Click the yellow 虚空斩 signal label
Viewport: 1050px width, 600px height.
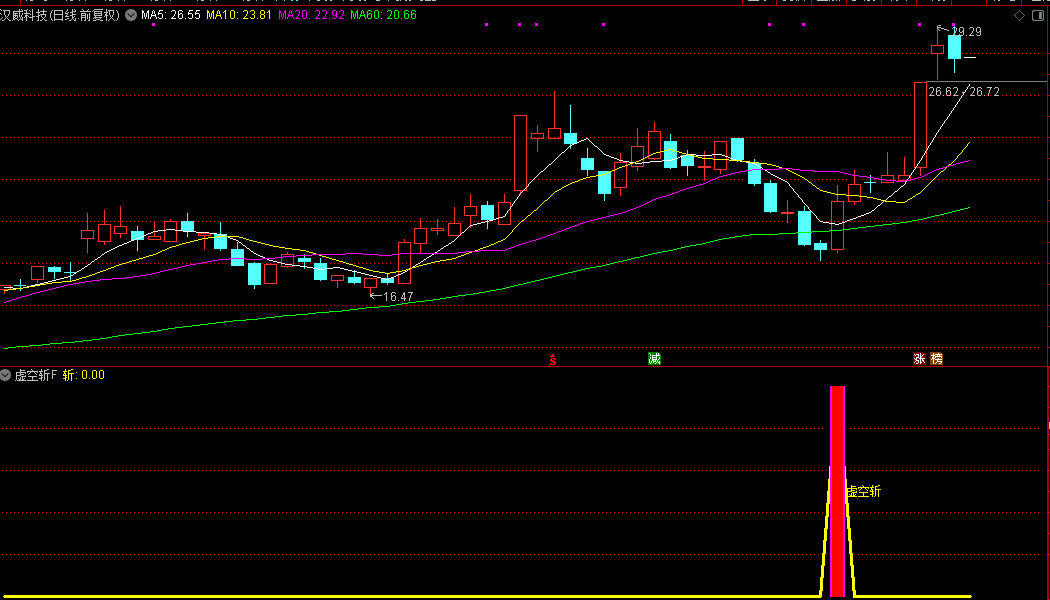(x=864, y=492)
